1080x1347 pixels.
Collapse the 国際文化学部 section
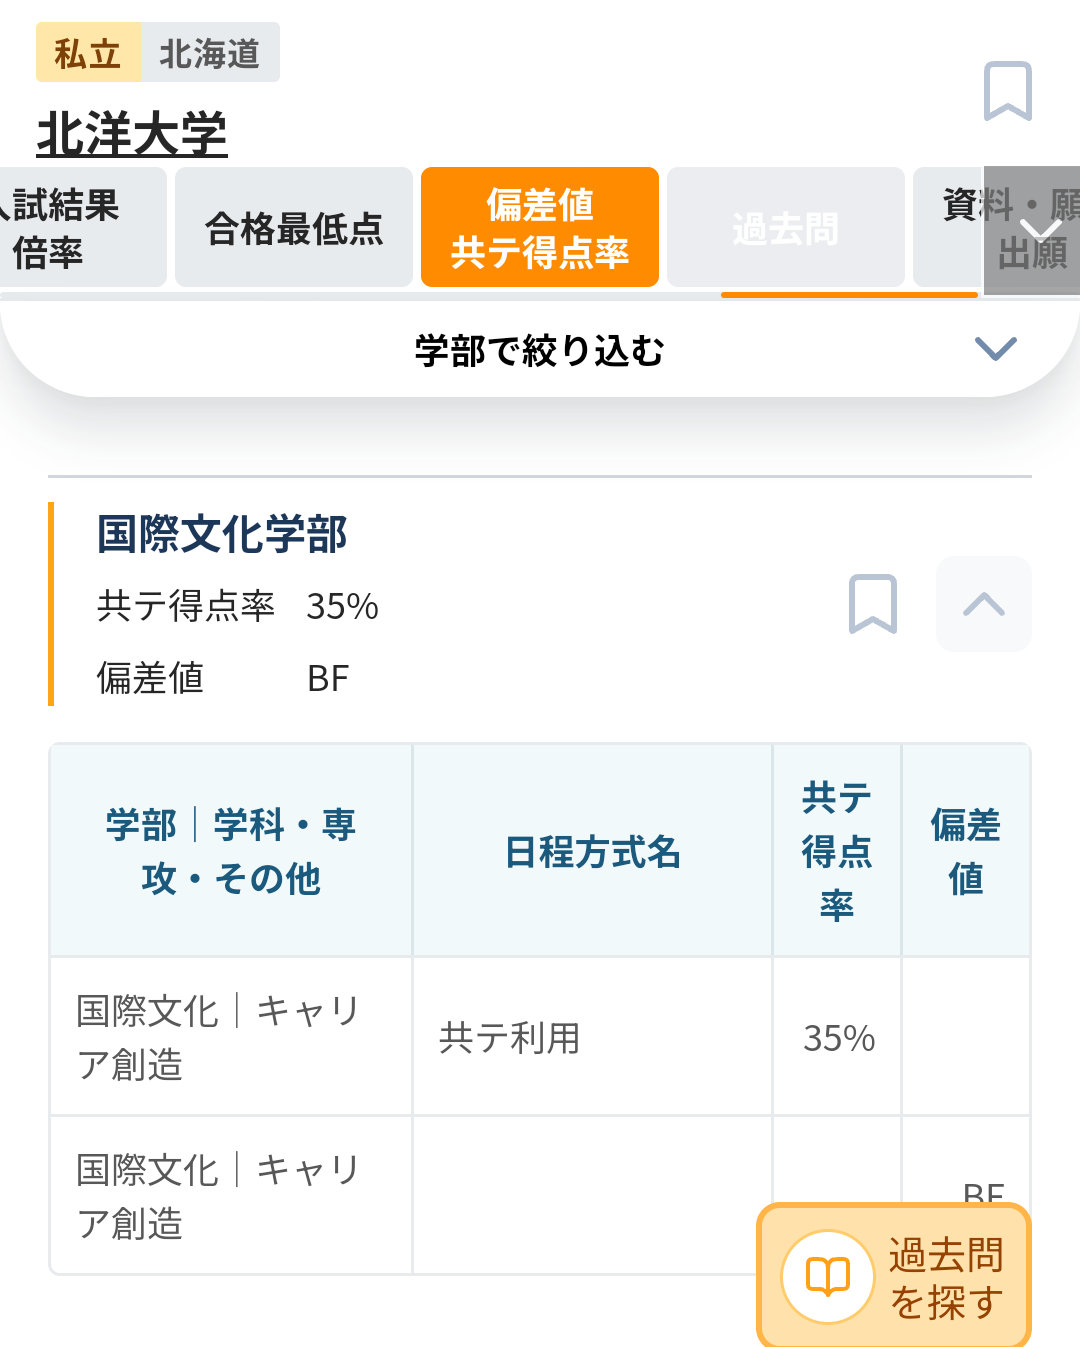[983, 604]
